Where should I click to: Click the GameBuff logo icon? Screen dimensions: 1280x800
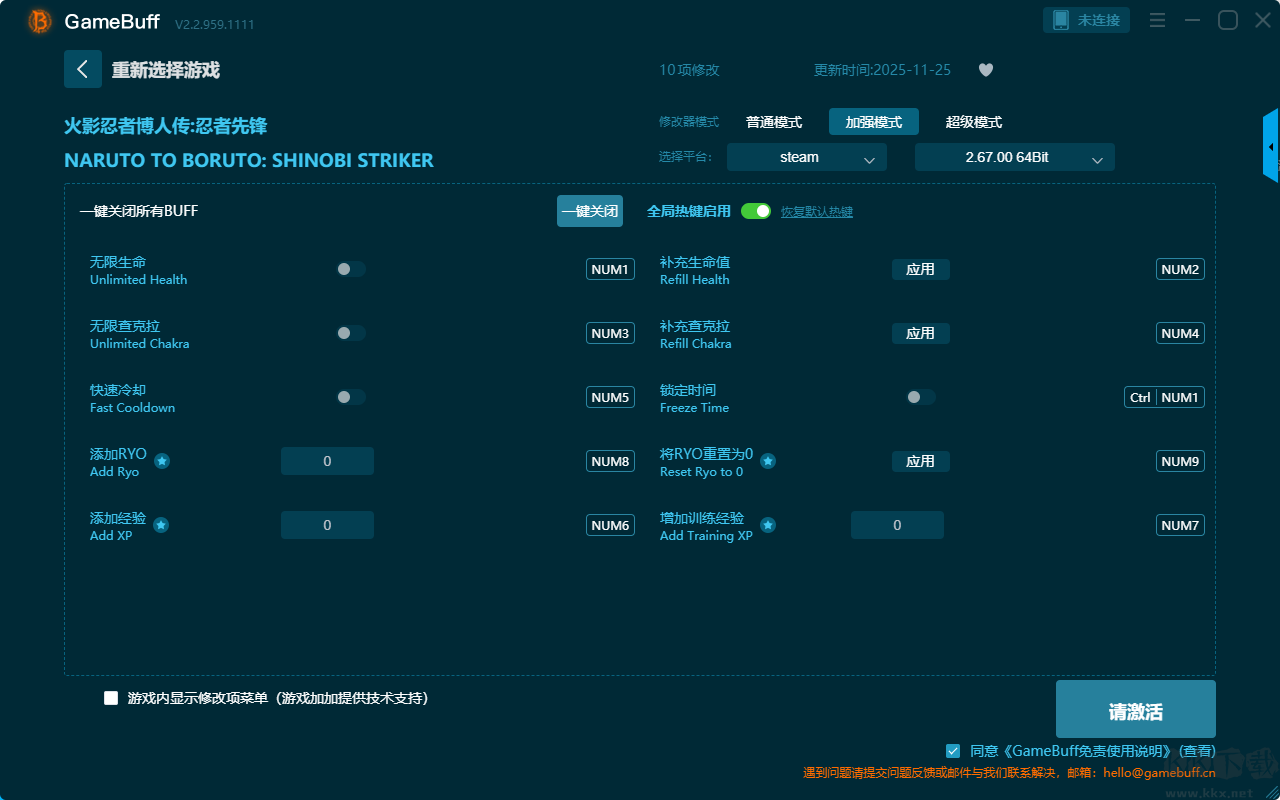click(40, 21)
